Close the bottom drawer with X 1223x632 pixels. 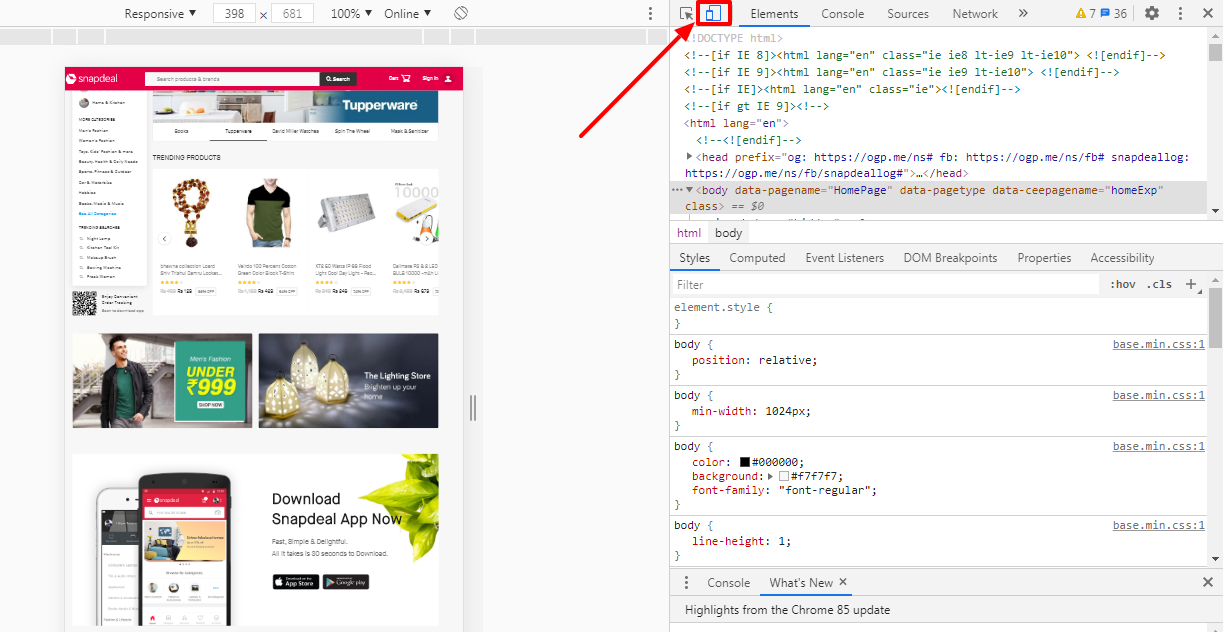[x=1207, y=583]
